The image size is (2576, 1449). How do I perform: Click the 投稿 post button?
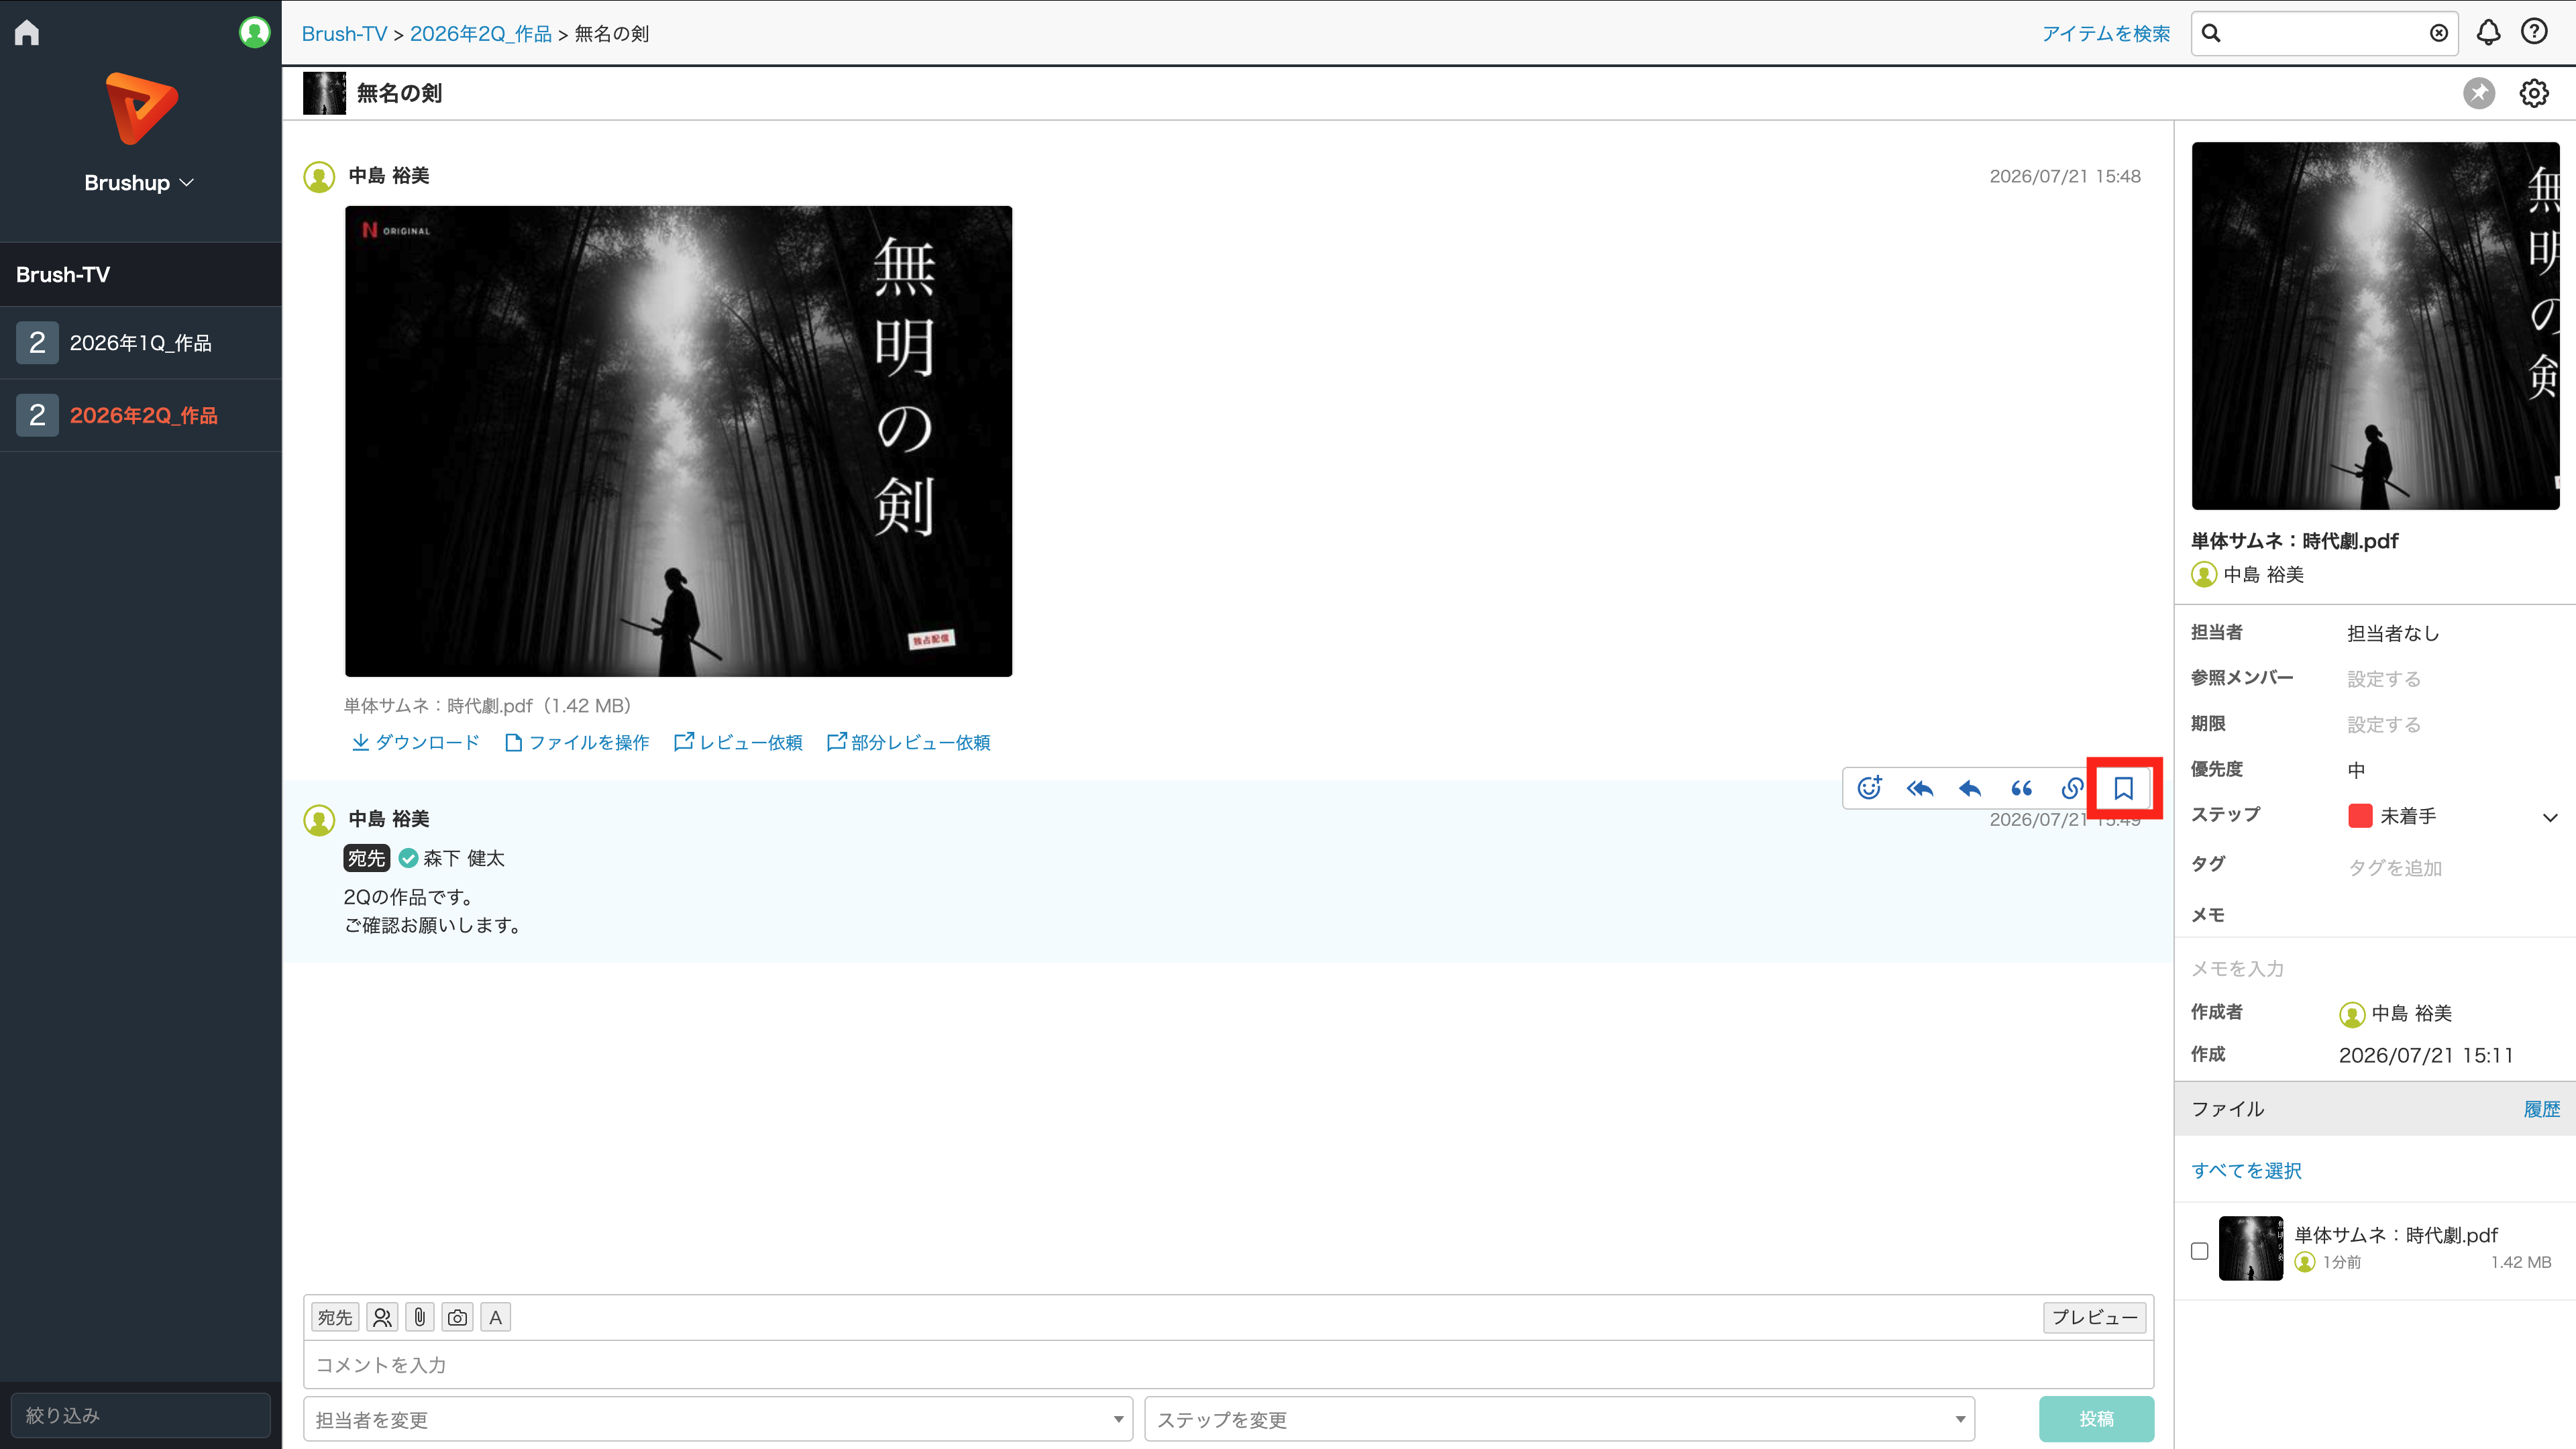2096,1419
